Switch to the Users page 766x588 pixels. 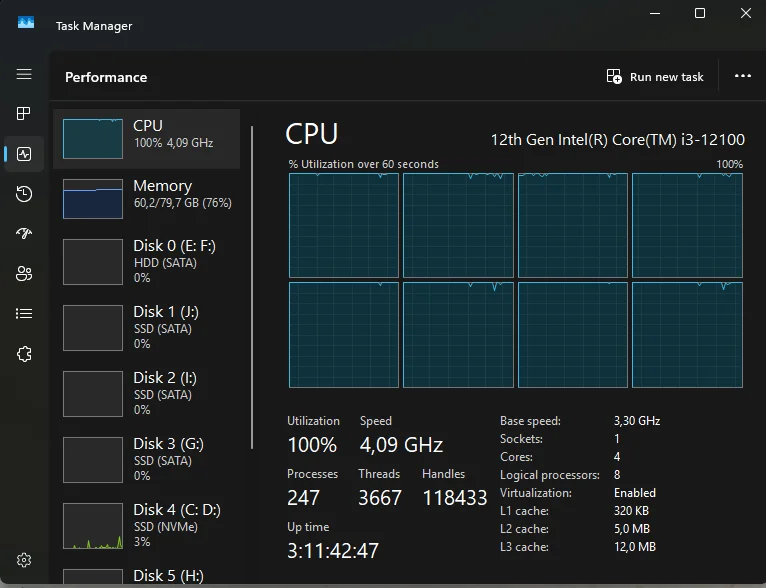[x=24, y=274]
